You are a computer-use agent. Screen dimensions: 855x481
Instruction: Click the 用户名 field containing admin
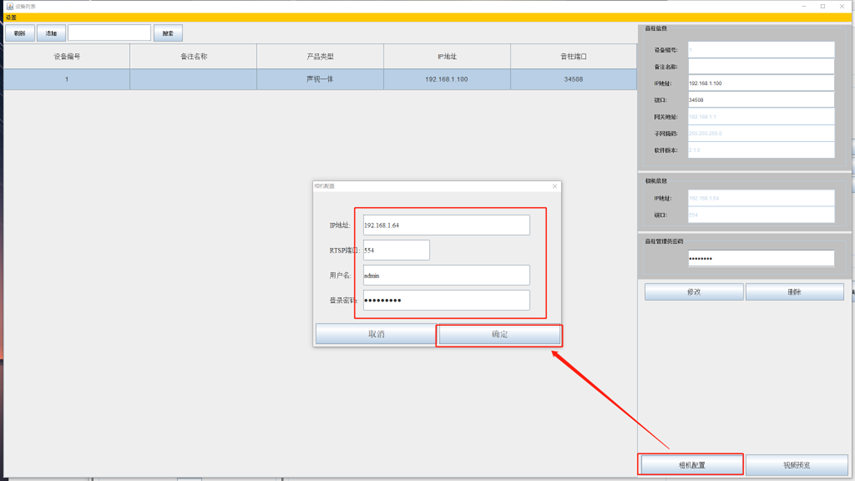[x=446, y=275]
